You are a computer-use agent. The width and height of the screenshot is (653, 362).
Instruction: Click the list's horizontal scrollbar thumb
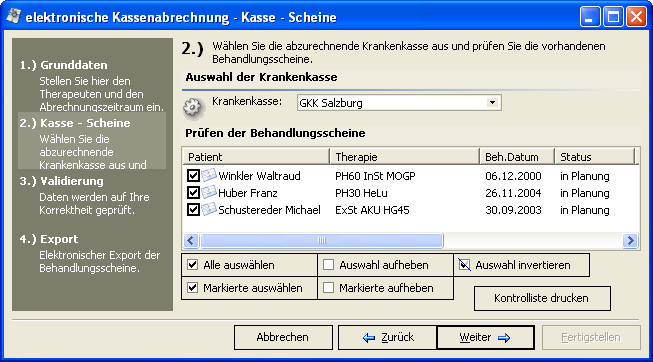tap(322, 240)
